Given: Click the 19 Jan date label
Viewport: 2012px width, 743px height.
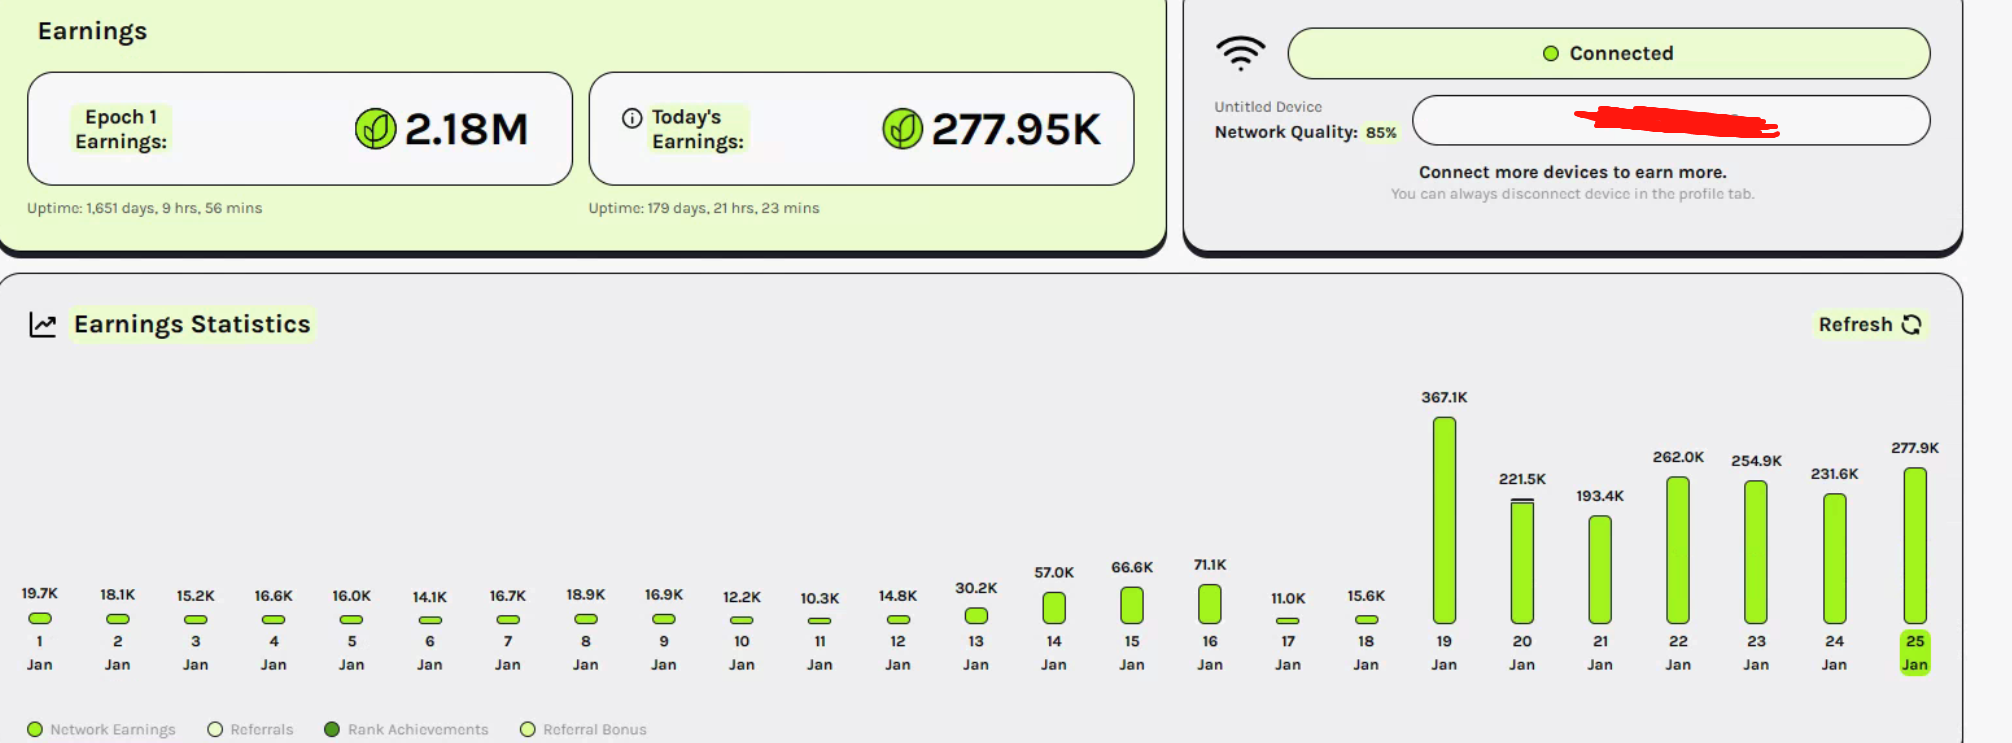Looking at the screenshot, I should pos(1444,653).
